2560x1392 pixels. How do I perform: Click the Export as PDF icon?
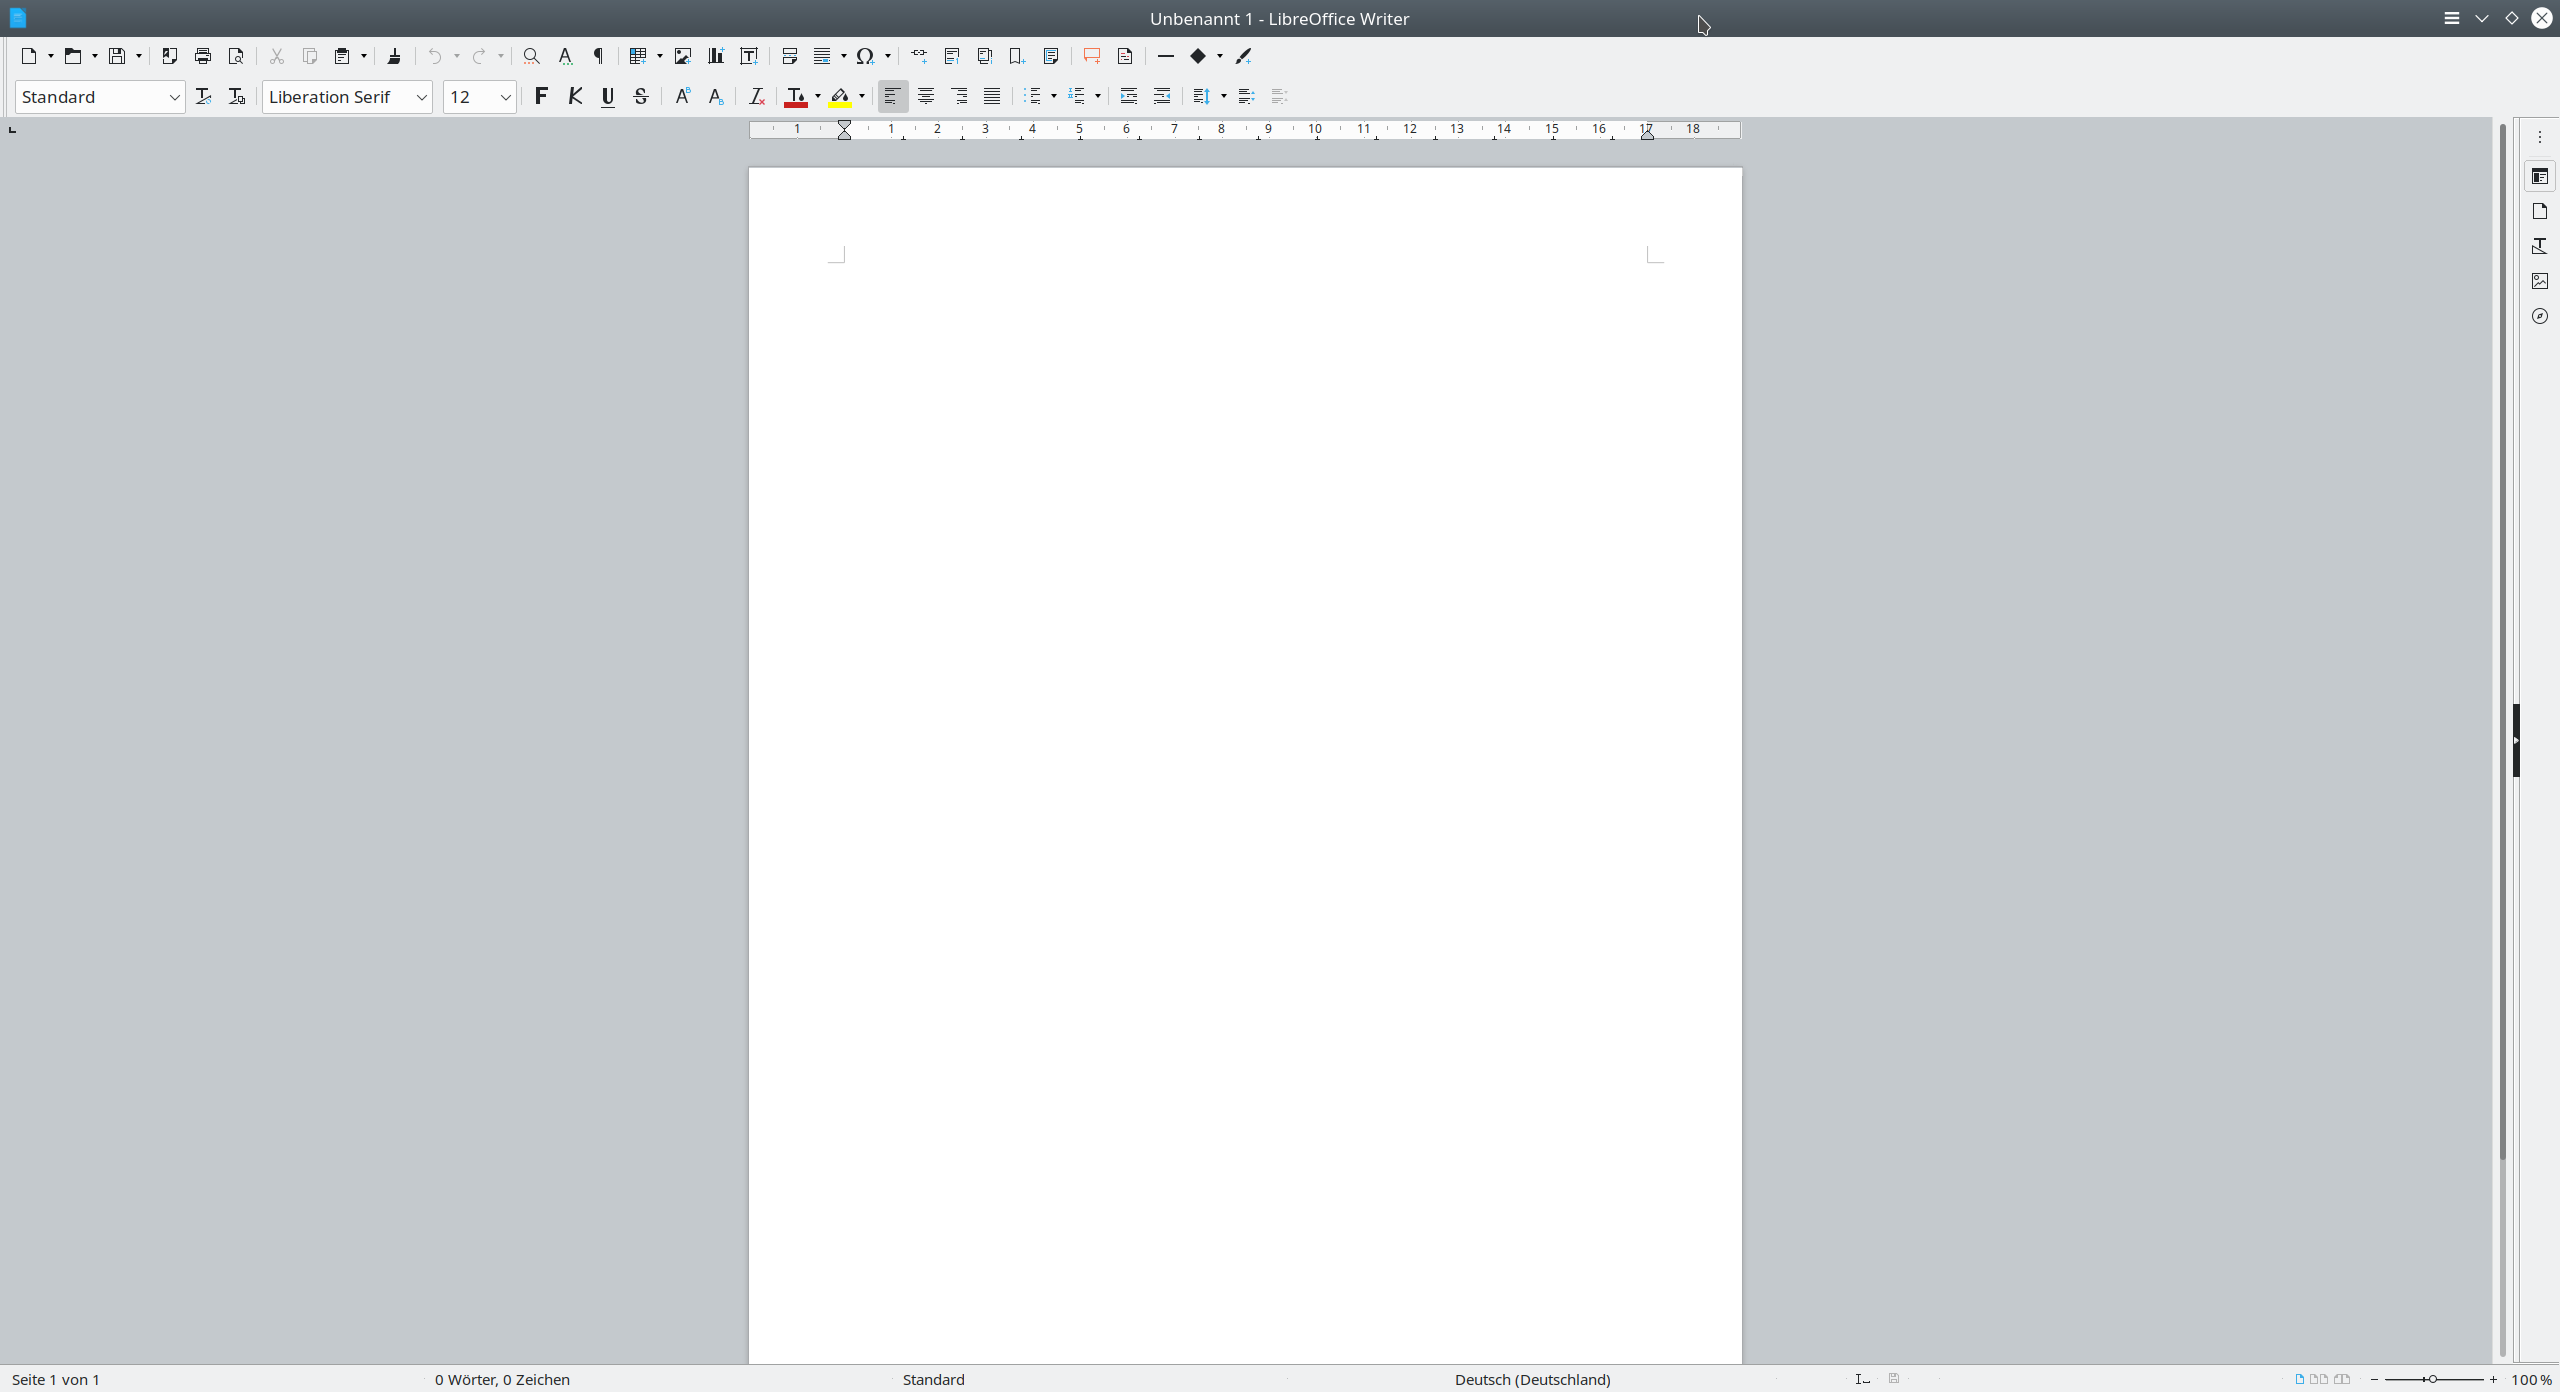(170, 56)
